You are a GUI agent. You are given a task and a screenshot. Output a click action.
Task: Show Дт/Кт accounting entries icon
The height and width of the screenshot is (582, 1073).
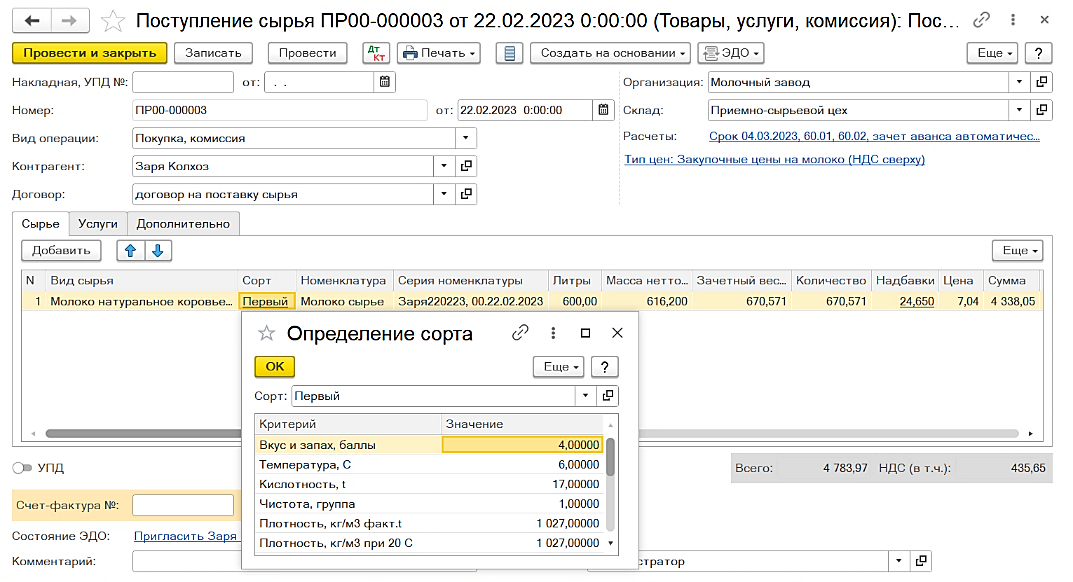pos(376,53)
